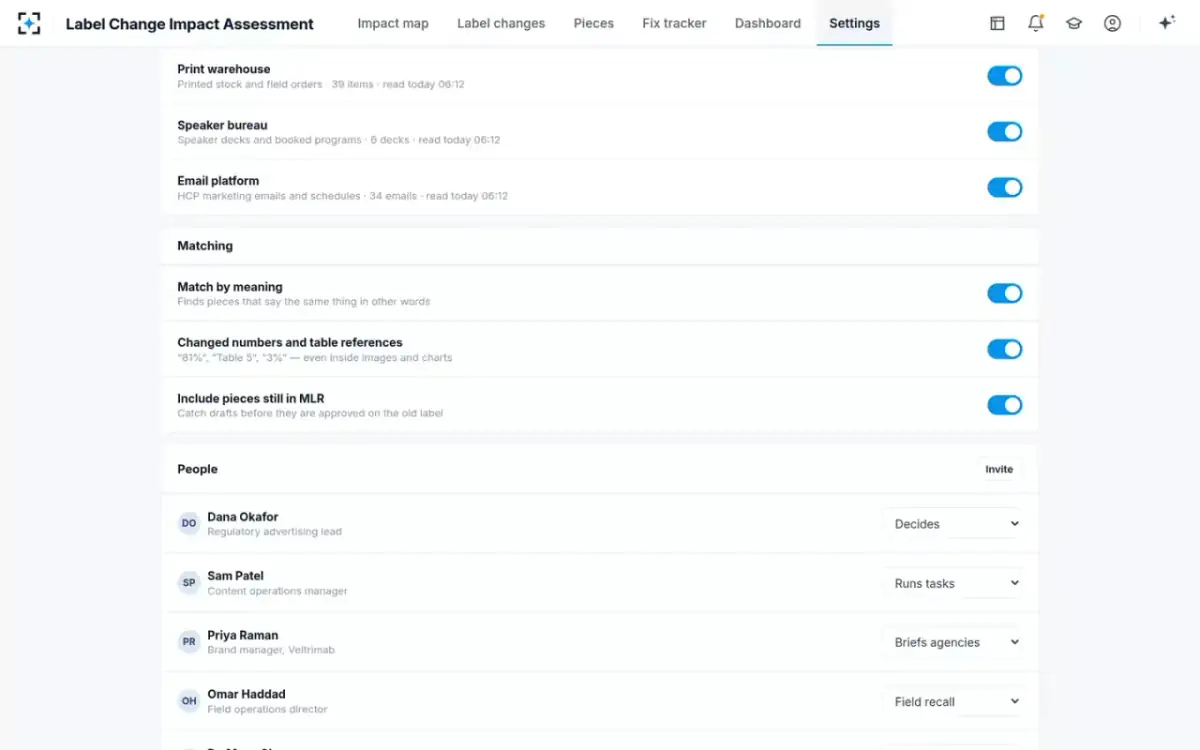Open the layout panel icon

997,23
